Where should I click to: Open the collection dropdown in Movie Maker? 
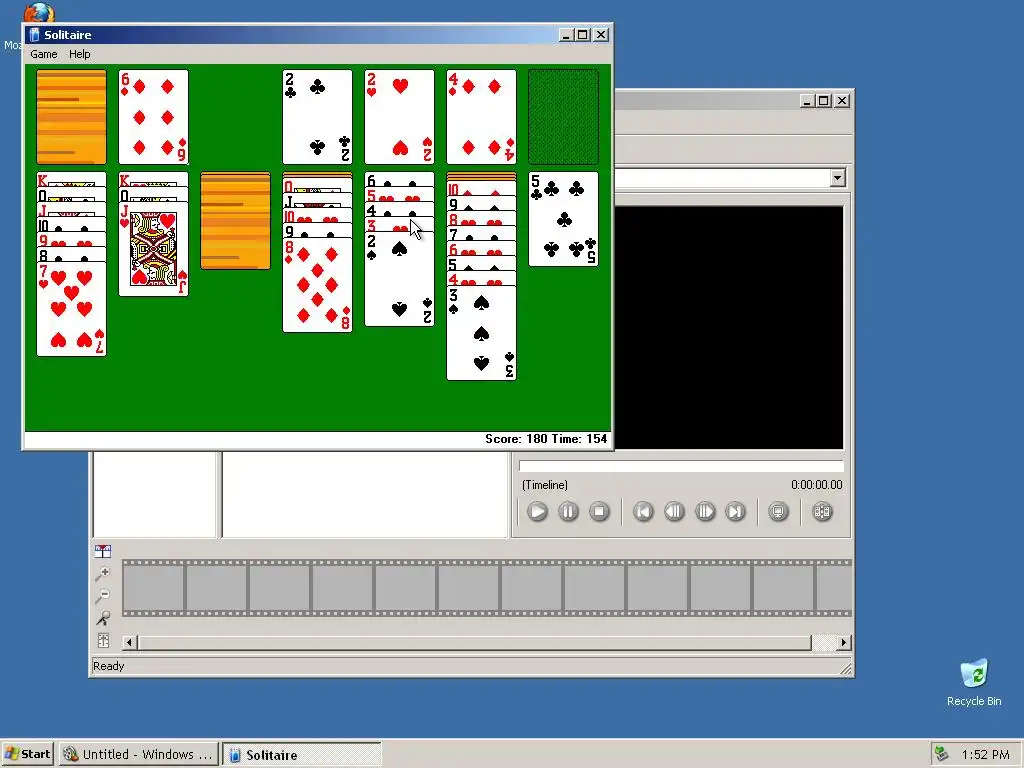point(837,178)
